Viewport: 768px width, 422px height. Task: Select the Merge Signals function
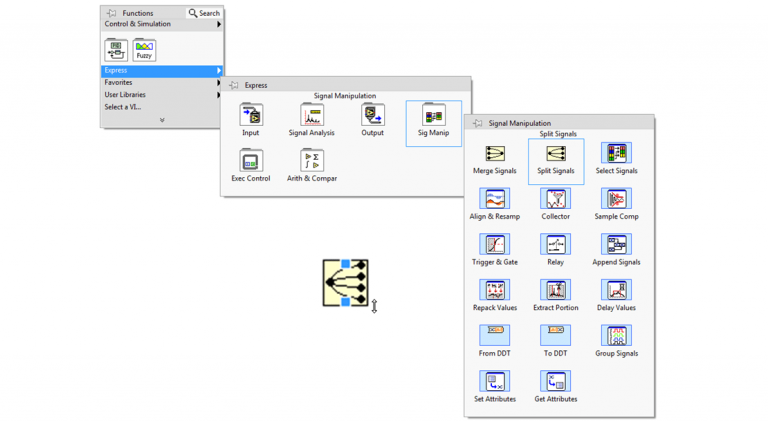click(x=494, y=154)
